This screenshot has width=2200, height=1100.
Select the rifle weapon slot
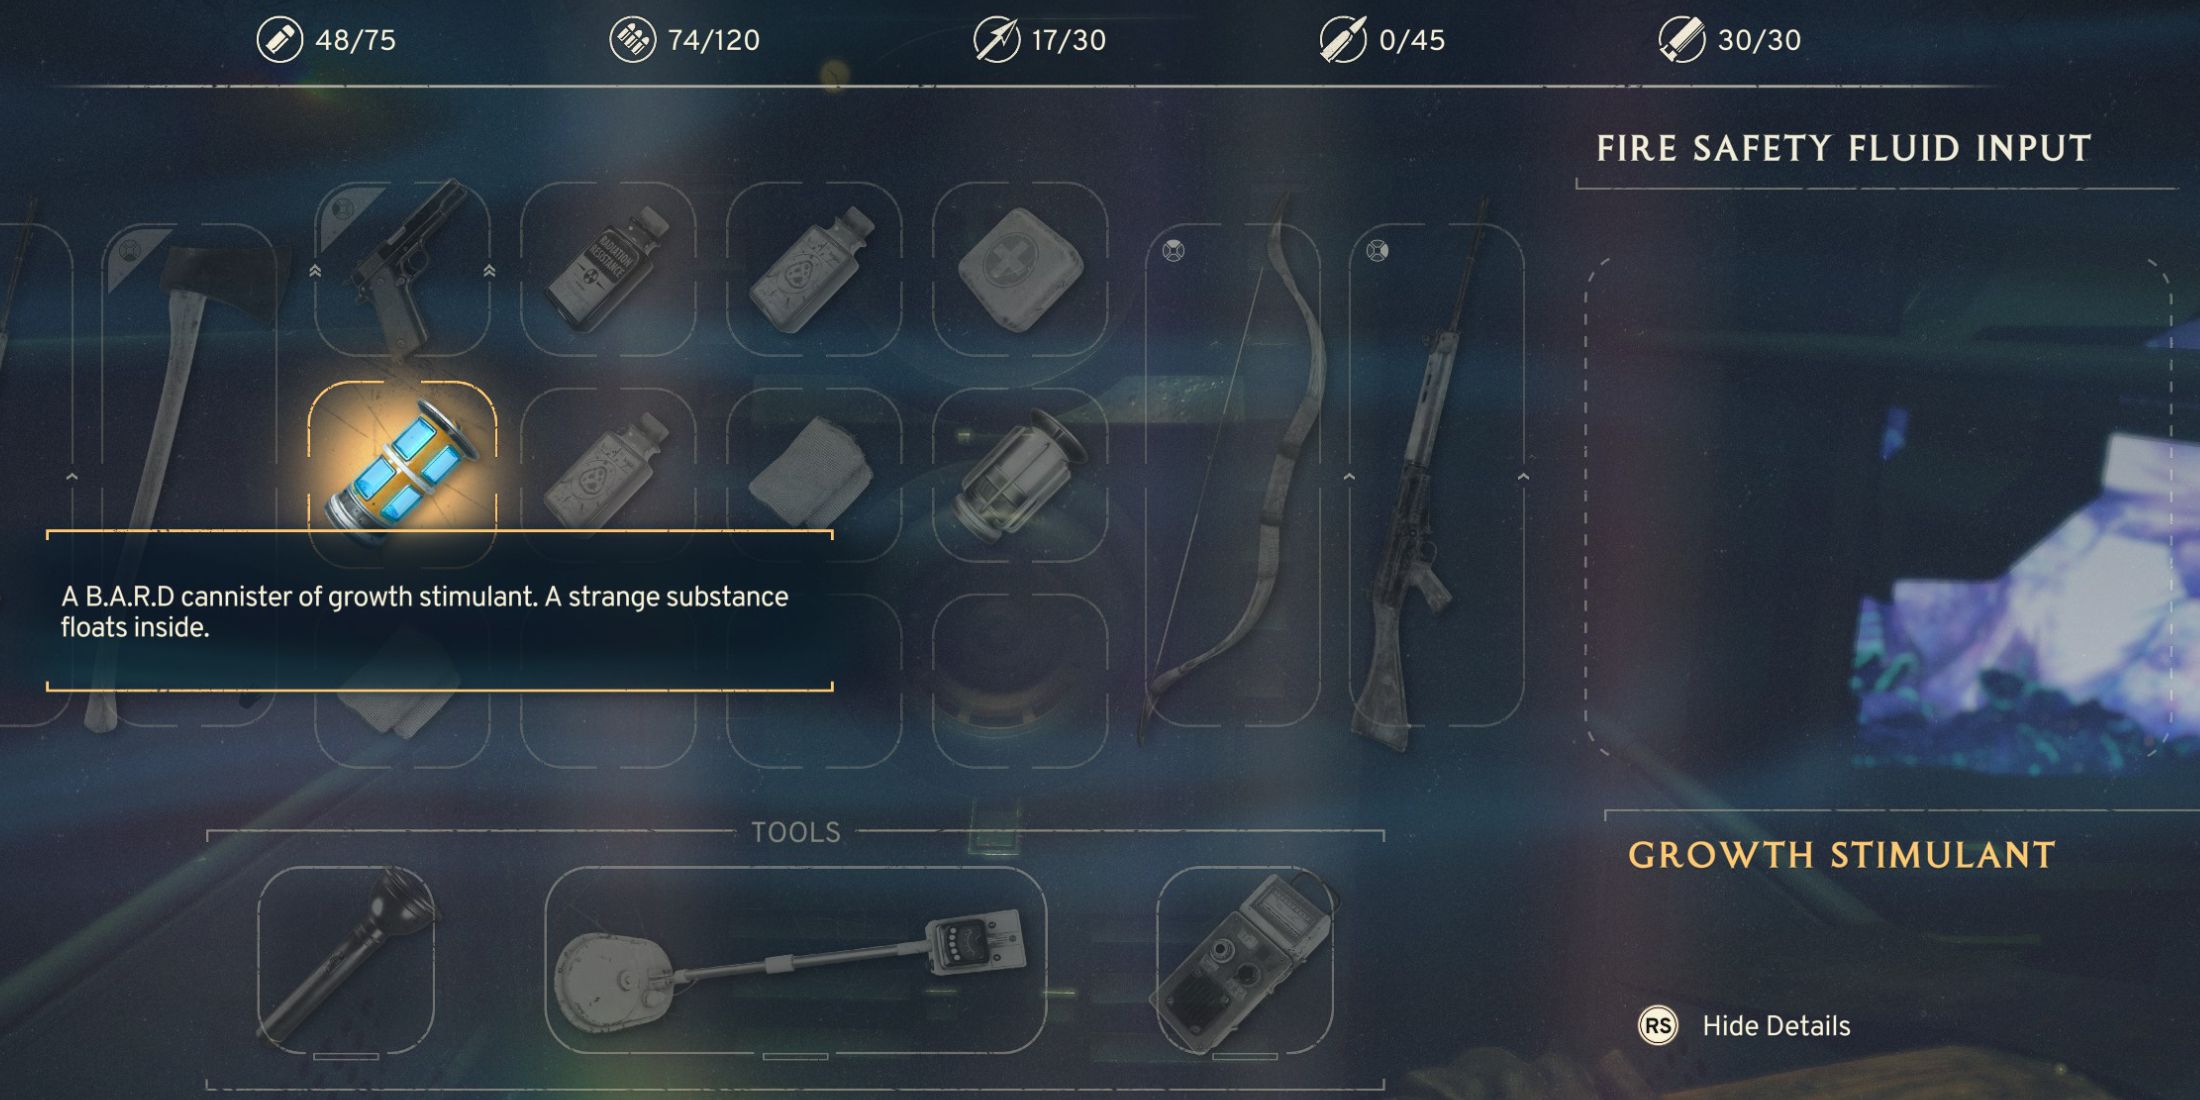coord(1436,475)
